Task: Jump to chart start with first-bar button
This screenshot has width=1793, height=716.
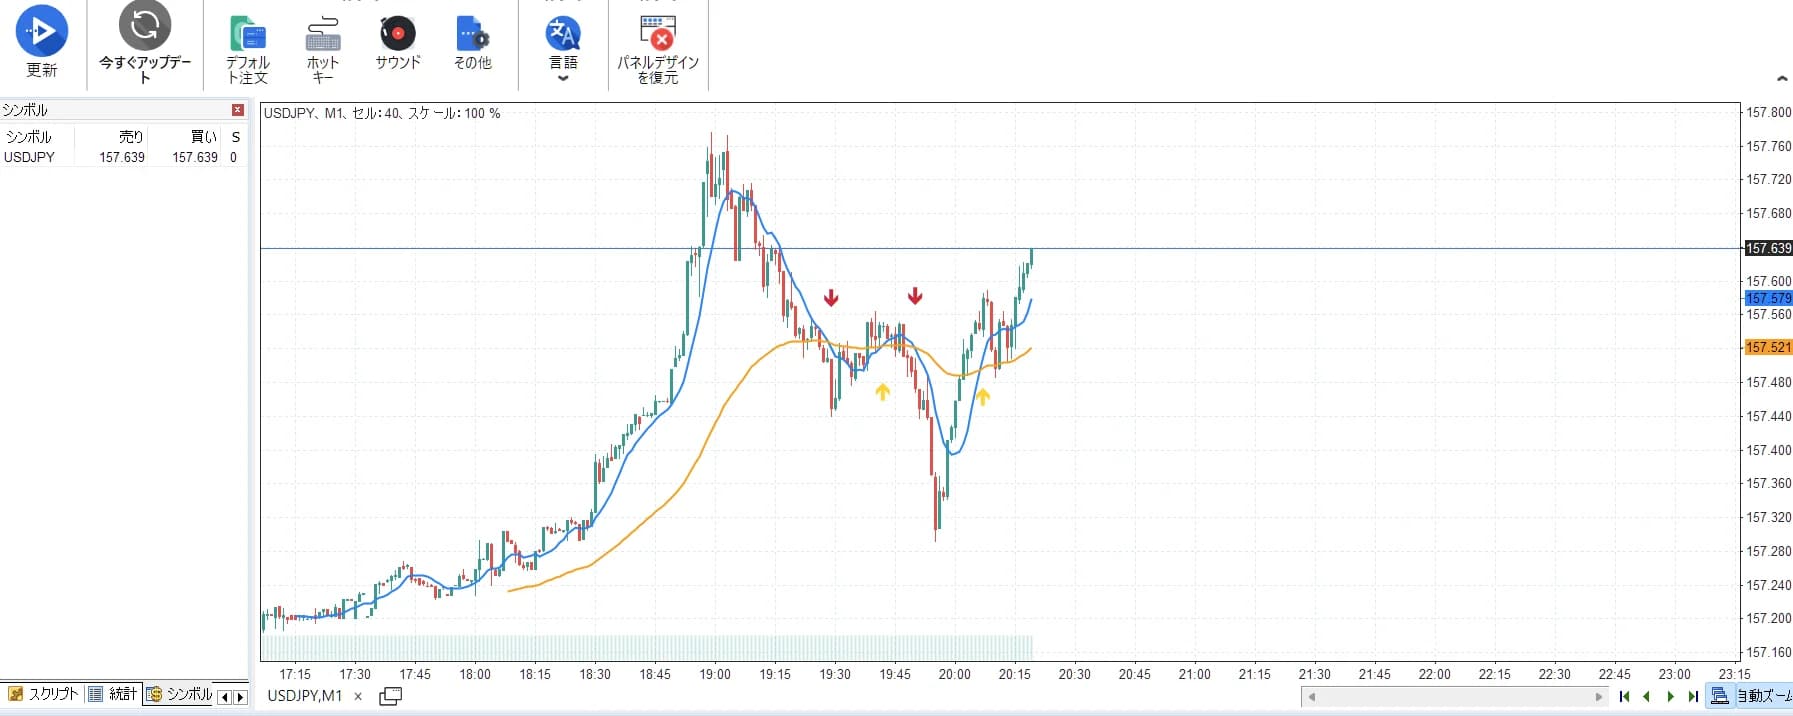Action: point(1624,696)
